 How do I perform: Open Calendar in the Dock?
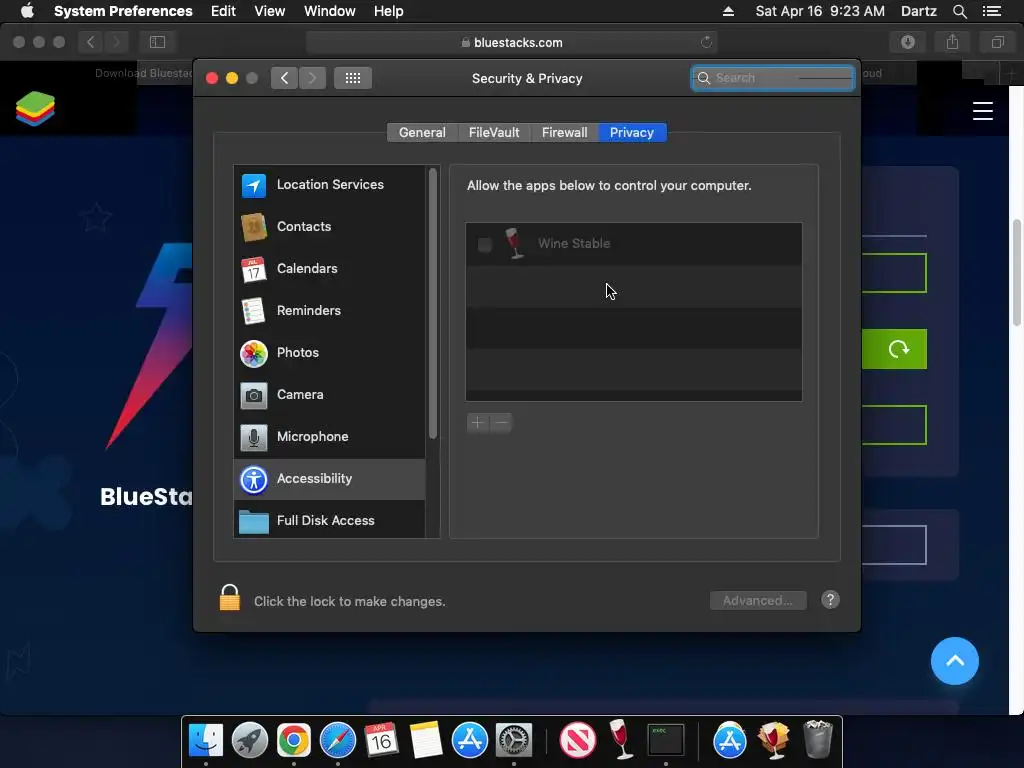381,740
